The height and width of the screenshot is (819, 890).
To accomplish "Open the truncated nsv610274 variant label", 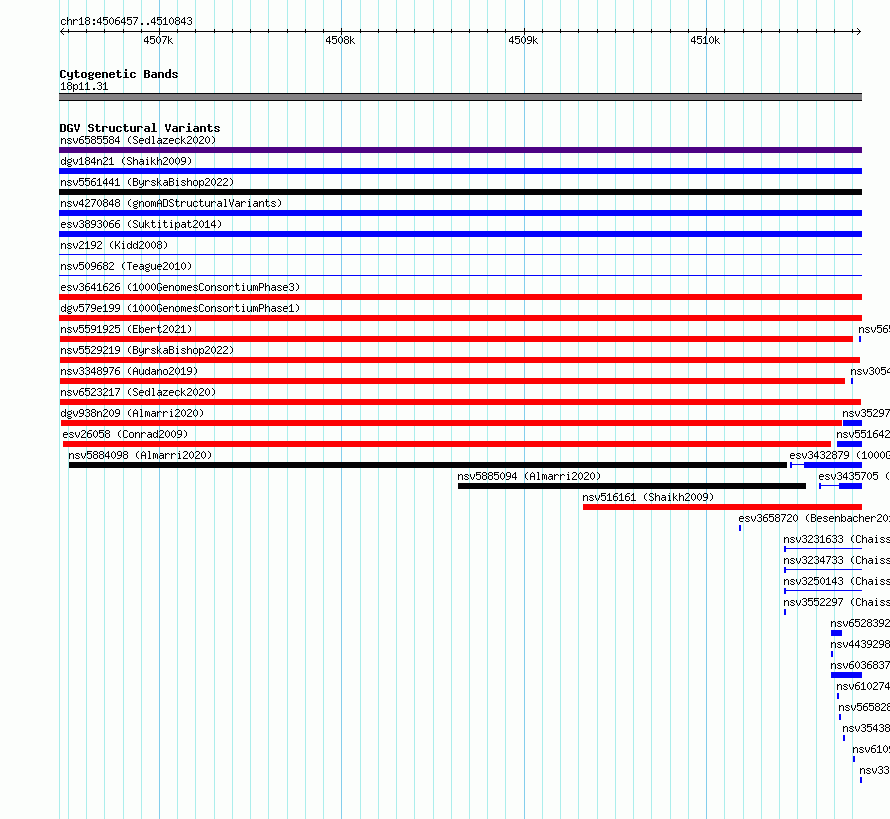I will (863, 686).
